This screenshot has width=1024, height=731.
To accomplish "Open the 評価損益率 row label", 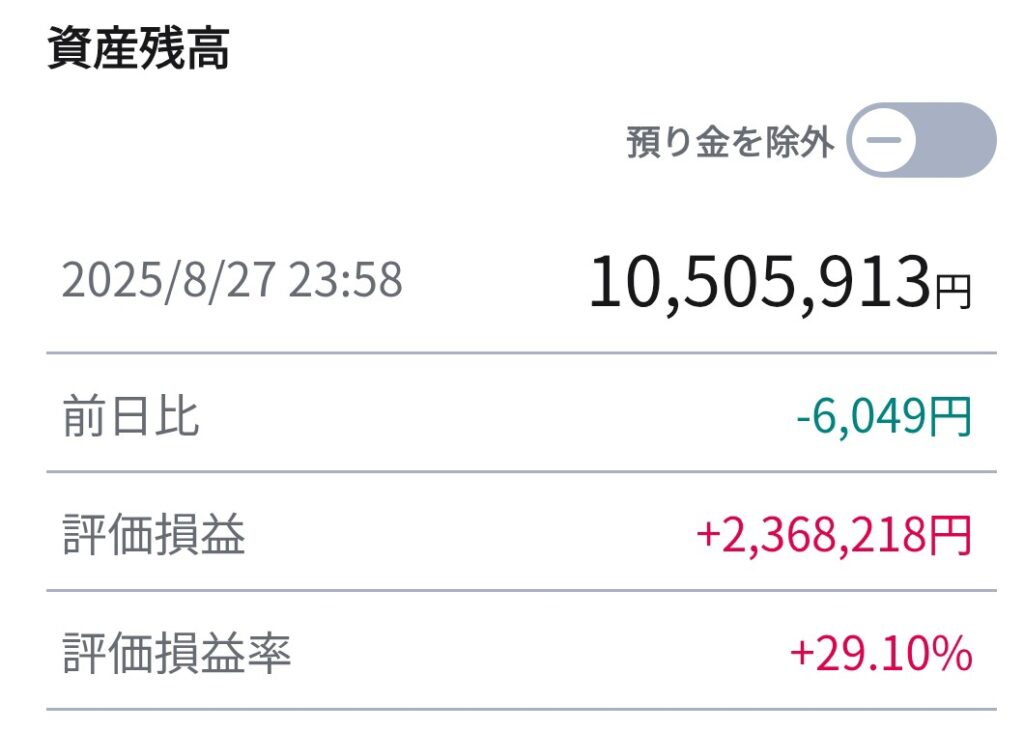I will coord(177,655).
